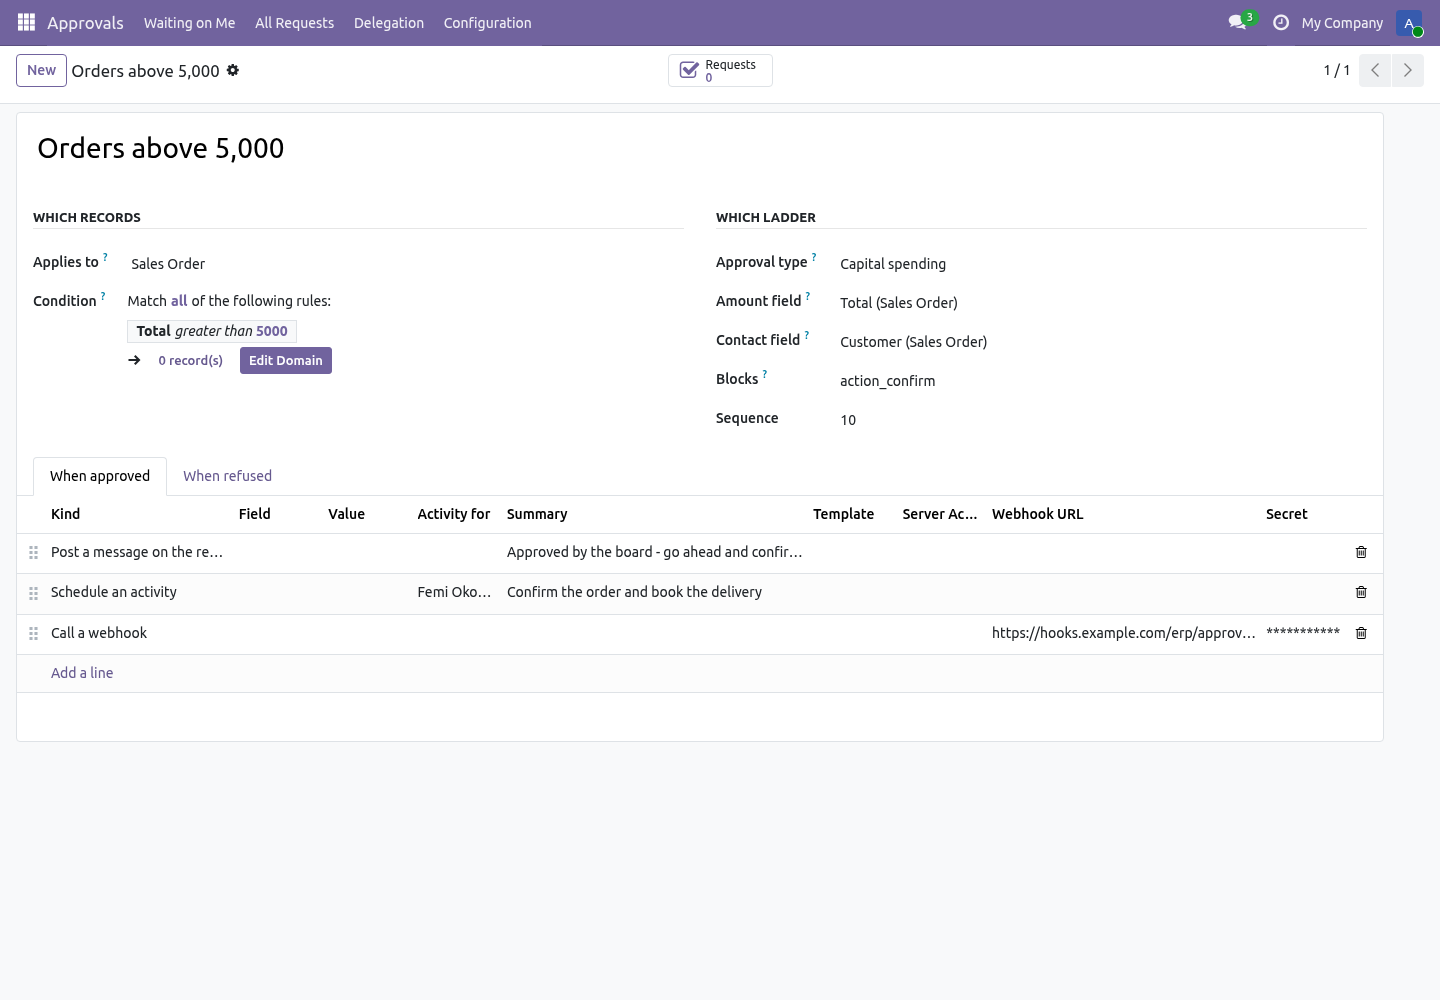
Task: Delete the 'Call a webhook' row
Action: [x=1361, y=633]
